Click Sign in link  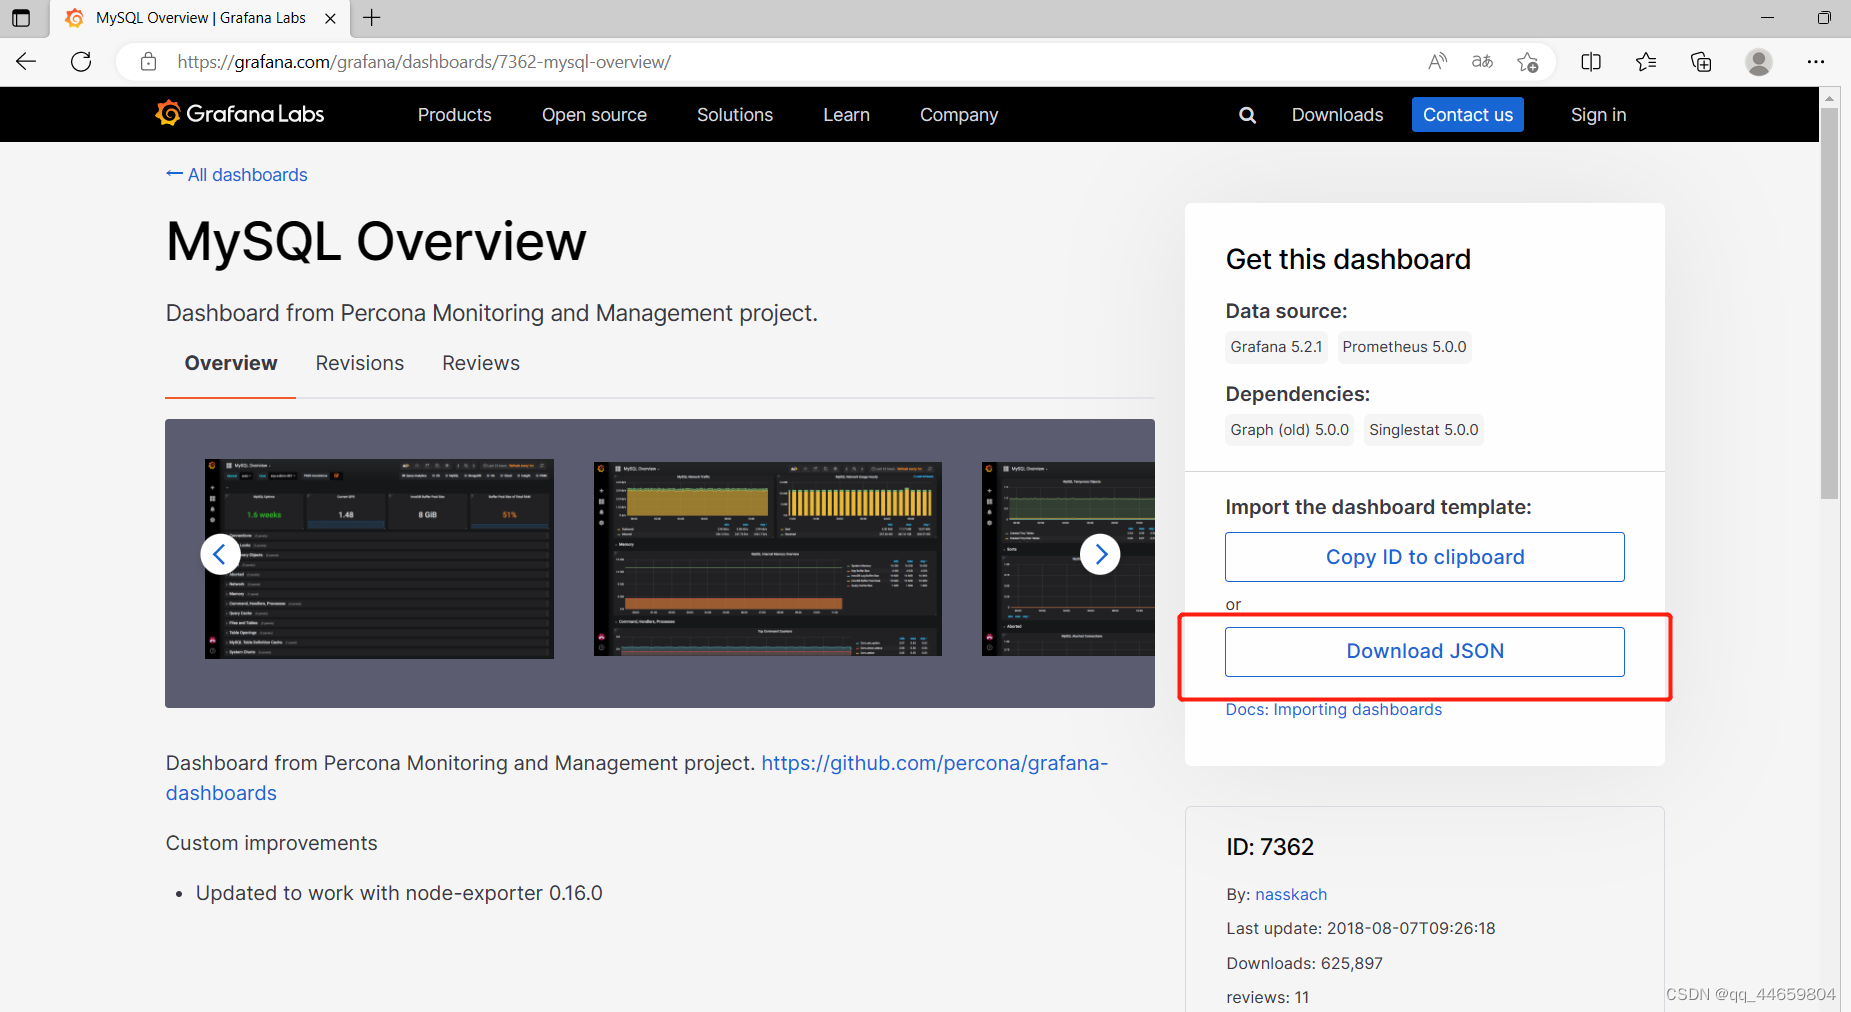tap(1598, 115)
